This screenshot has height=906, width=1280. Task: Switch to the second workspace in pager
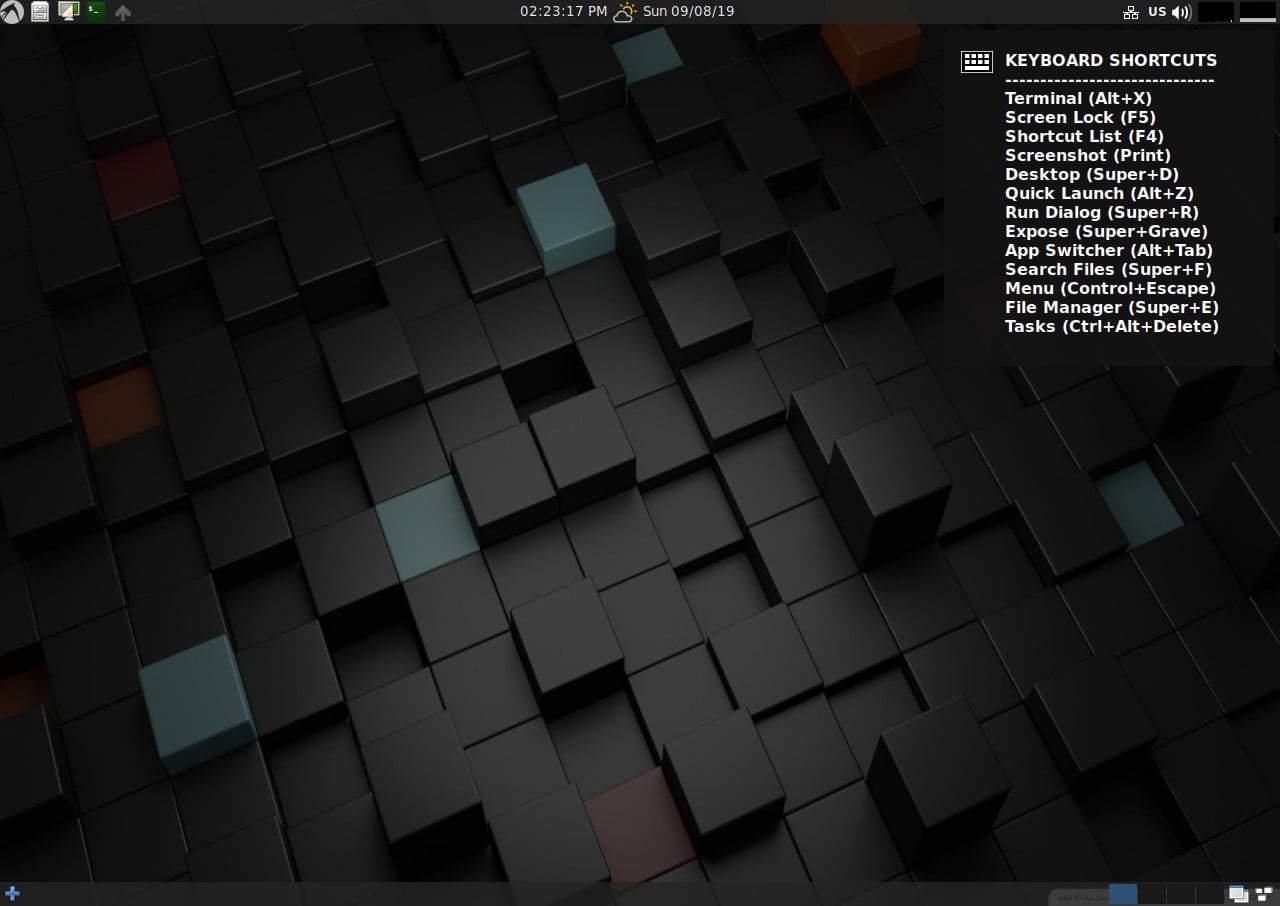click(1152, 894)
